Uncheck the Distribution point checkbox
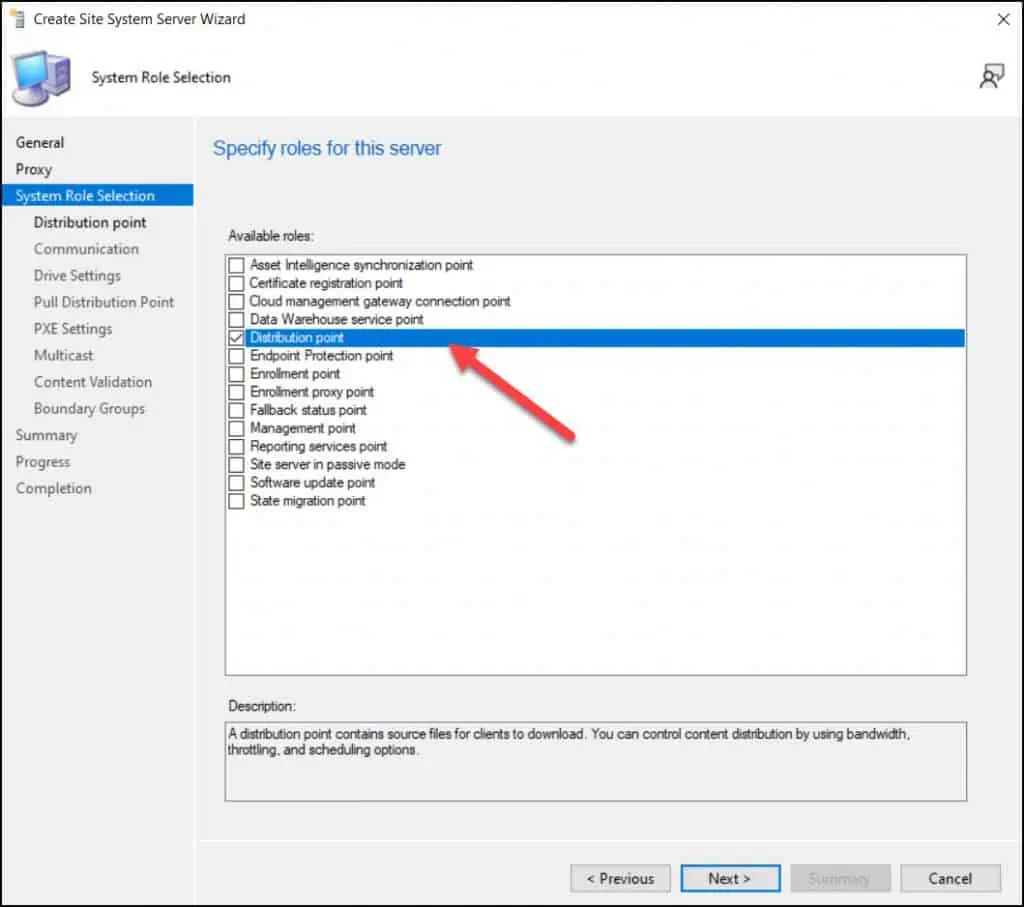 [236, 338]
